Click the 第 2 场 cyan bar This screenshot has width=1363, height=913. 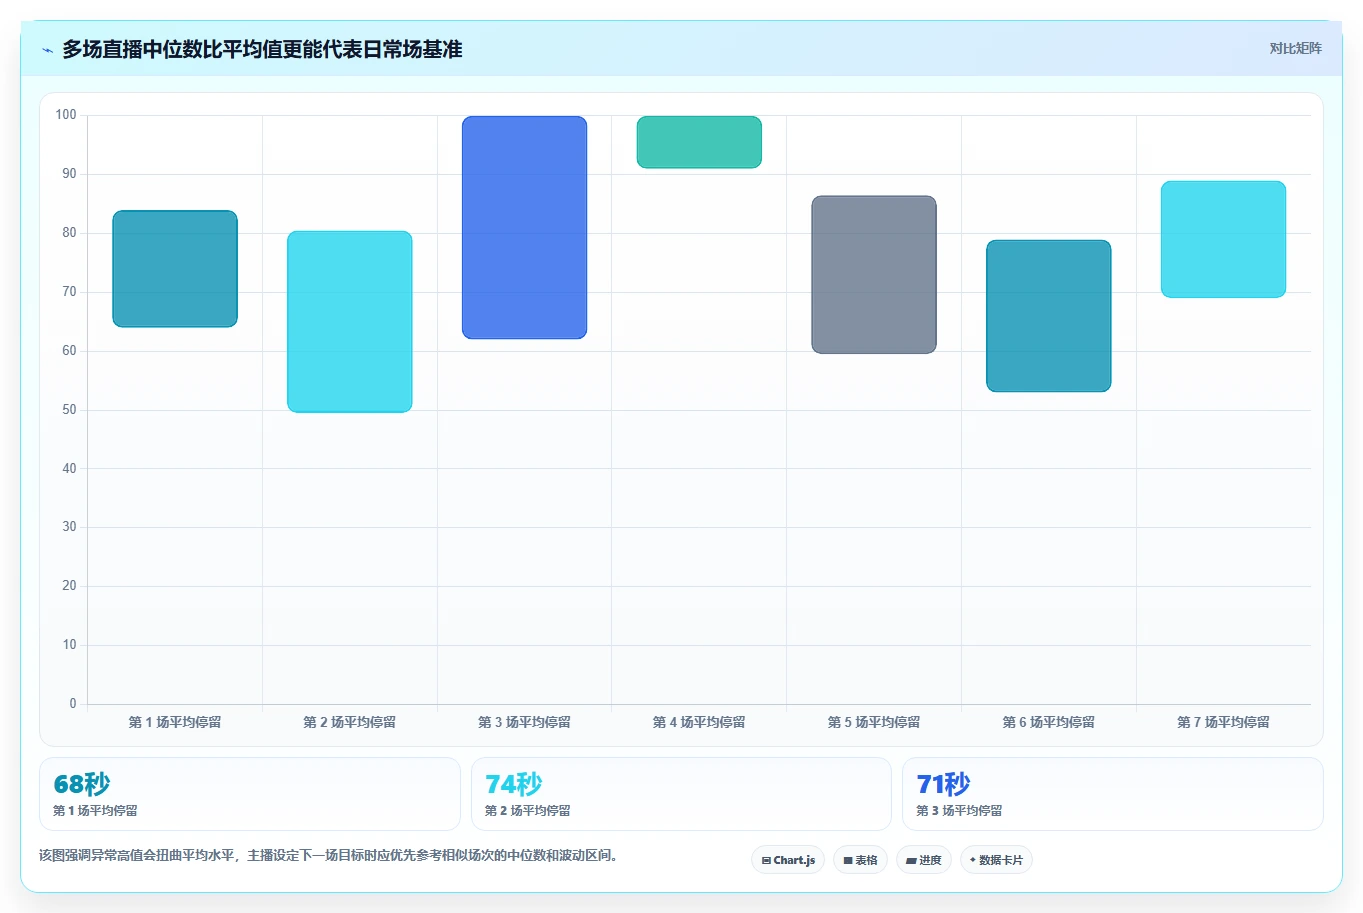(350, 322)
